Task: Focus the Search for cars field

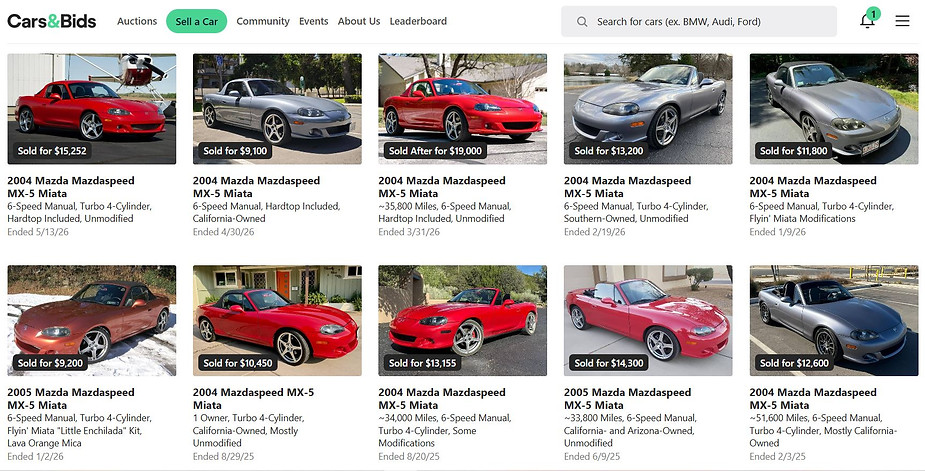Action: (698, 22)
